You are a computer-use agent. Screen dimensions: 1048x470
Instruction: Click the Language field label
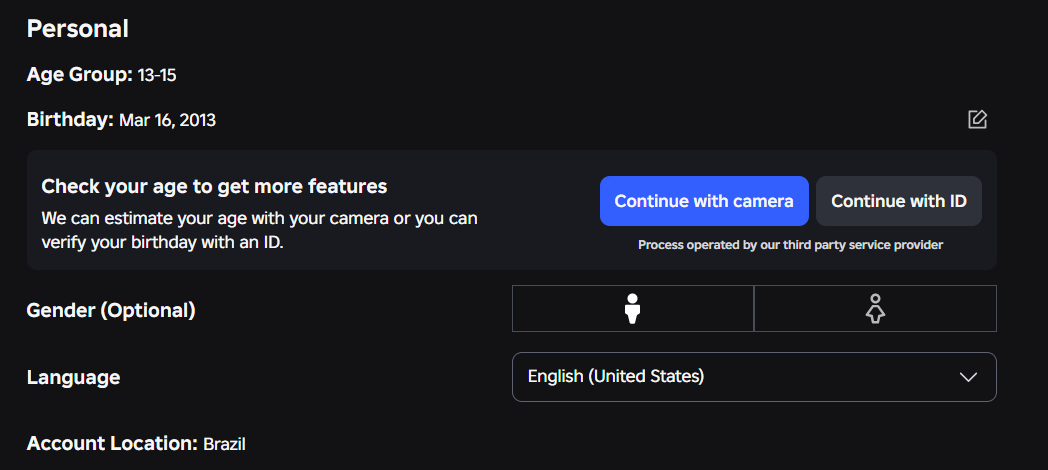74,377
